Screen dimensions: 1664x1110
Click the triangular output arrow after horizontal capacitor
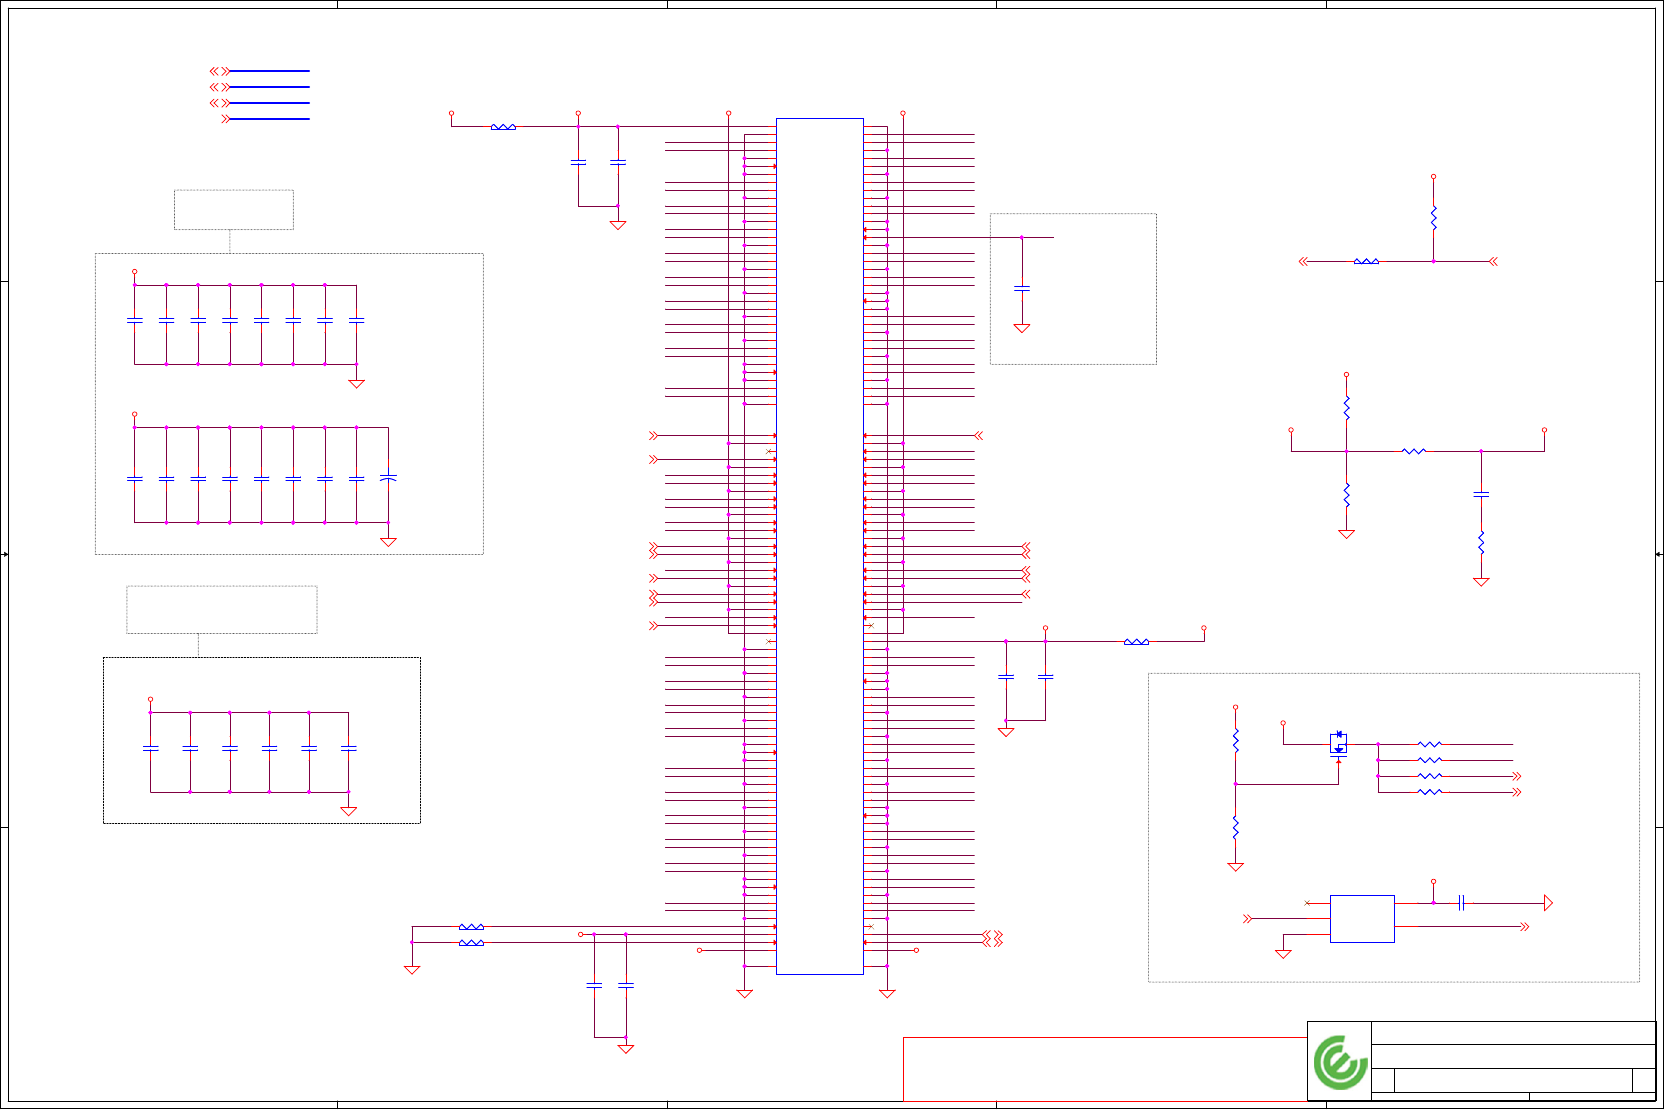pos(1548,903)
